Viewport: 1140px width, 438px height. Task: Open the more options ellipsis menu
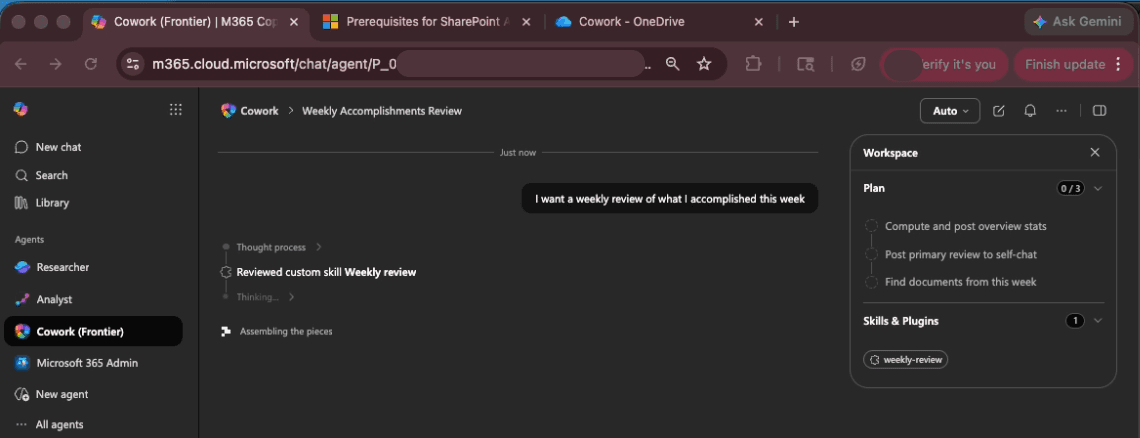pos(1061,111)
